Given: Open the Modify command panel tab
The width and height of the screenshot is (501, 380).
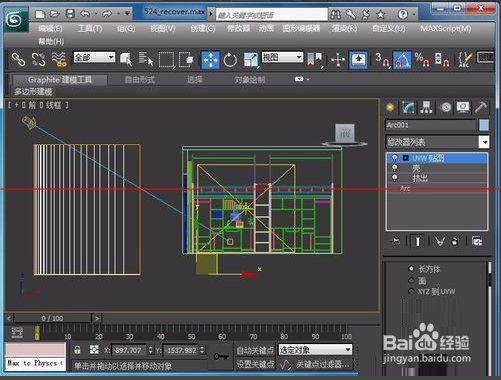Looking at the screenshot, I should [x=408, y=107].
